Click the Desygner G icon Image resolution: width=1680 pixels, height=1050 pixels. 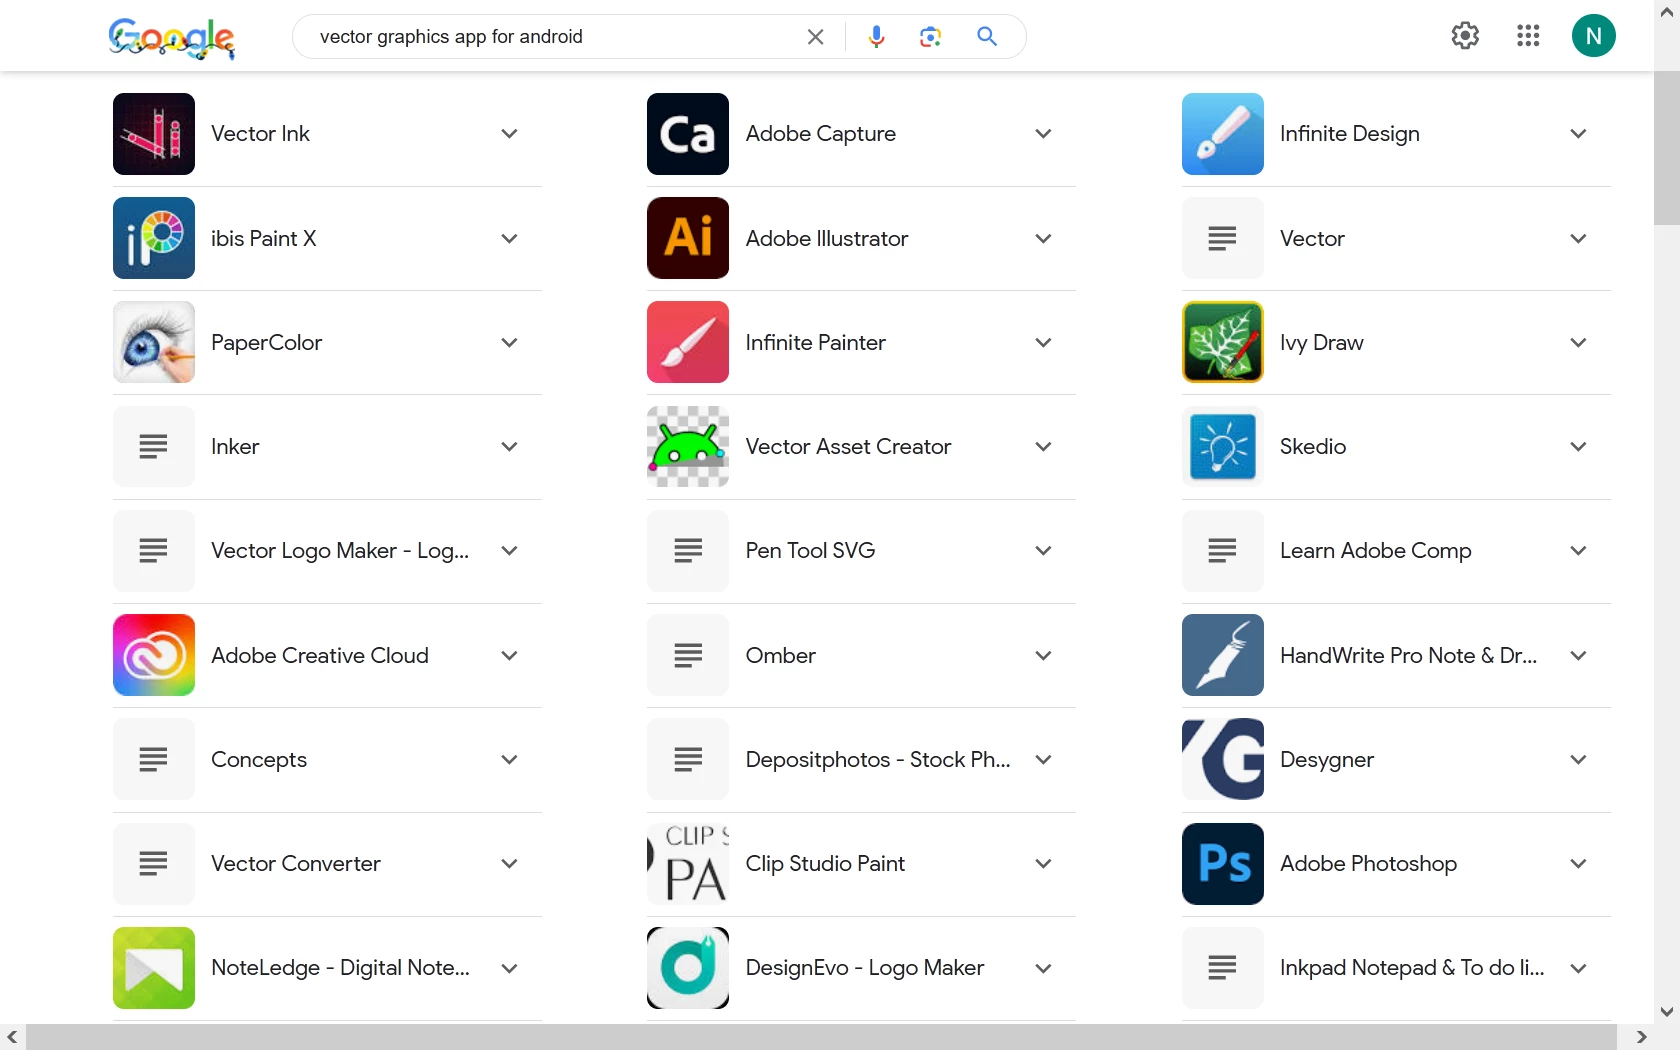pyautogui.click(x=1222, y=759)
